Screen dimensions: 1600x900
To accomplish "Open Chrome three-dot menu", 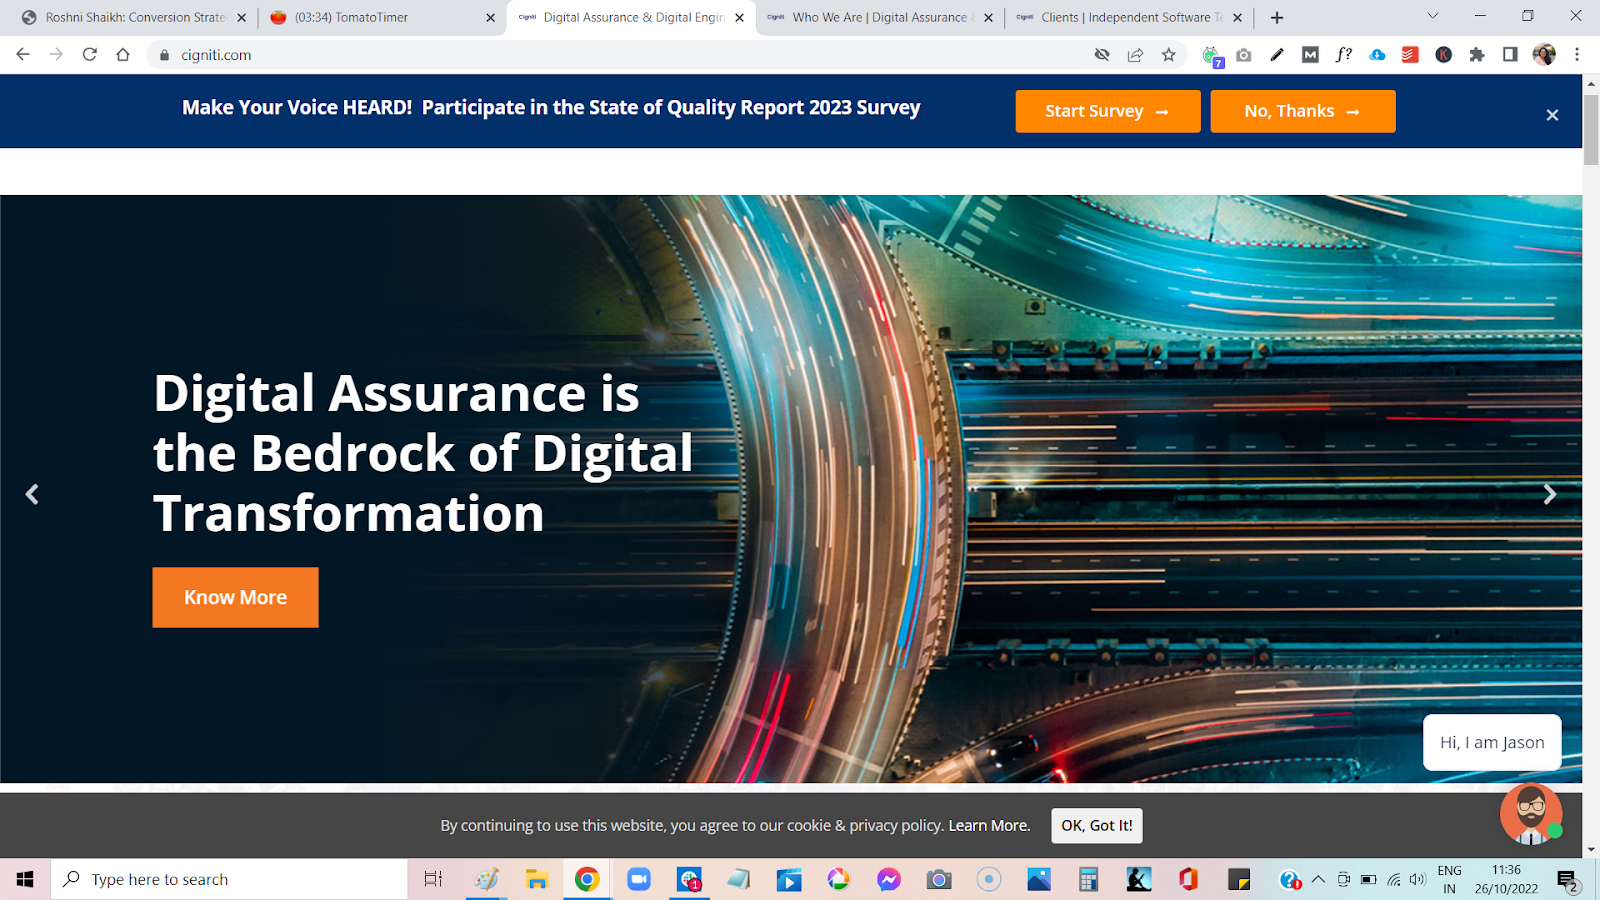I will tap(1577, 55).
